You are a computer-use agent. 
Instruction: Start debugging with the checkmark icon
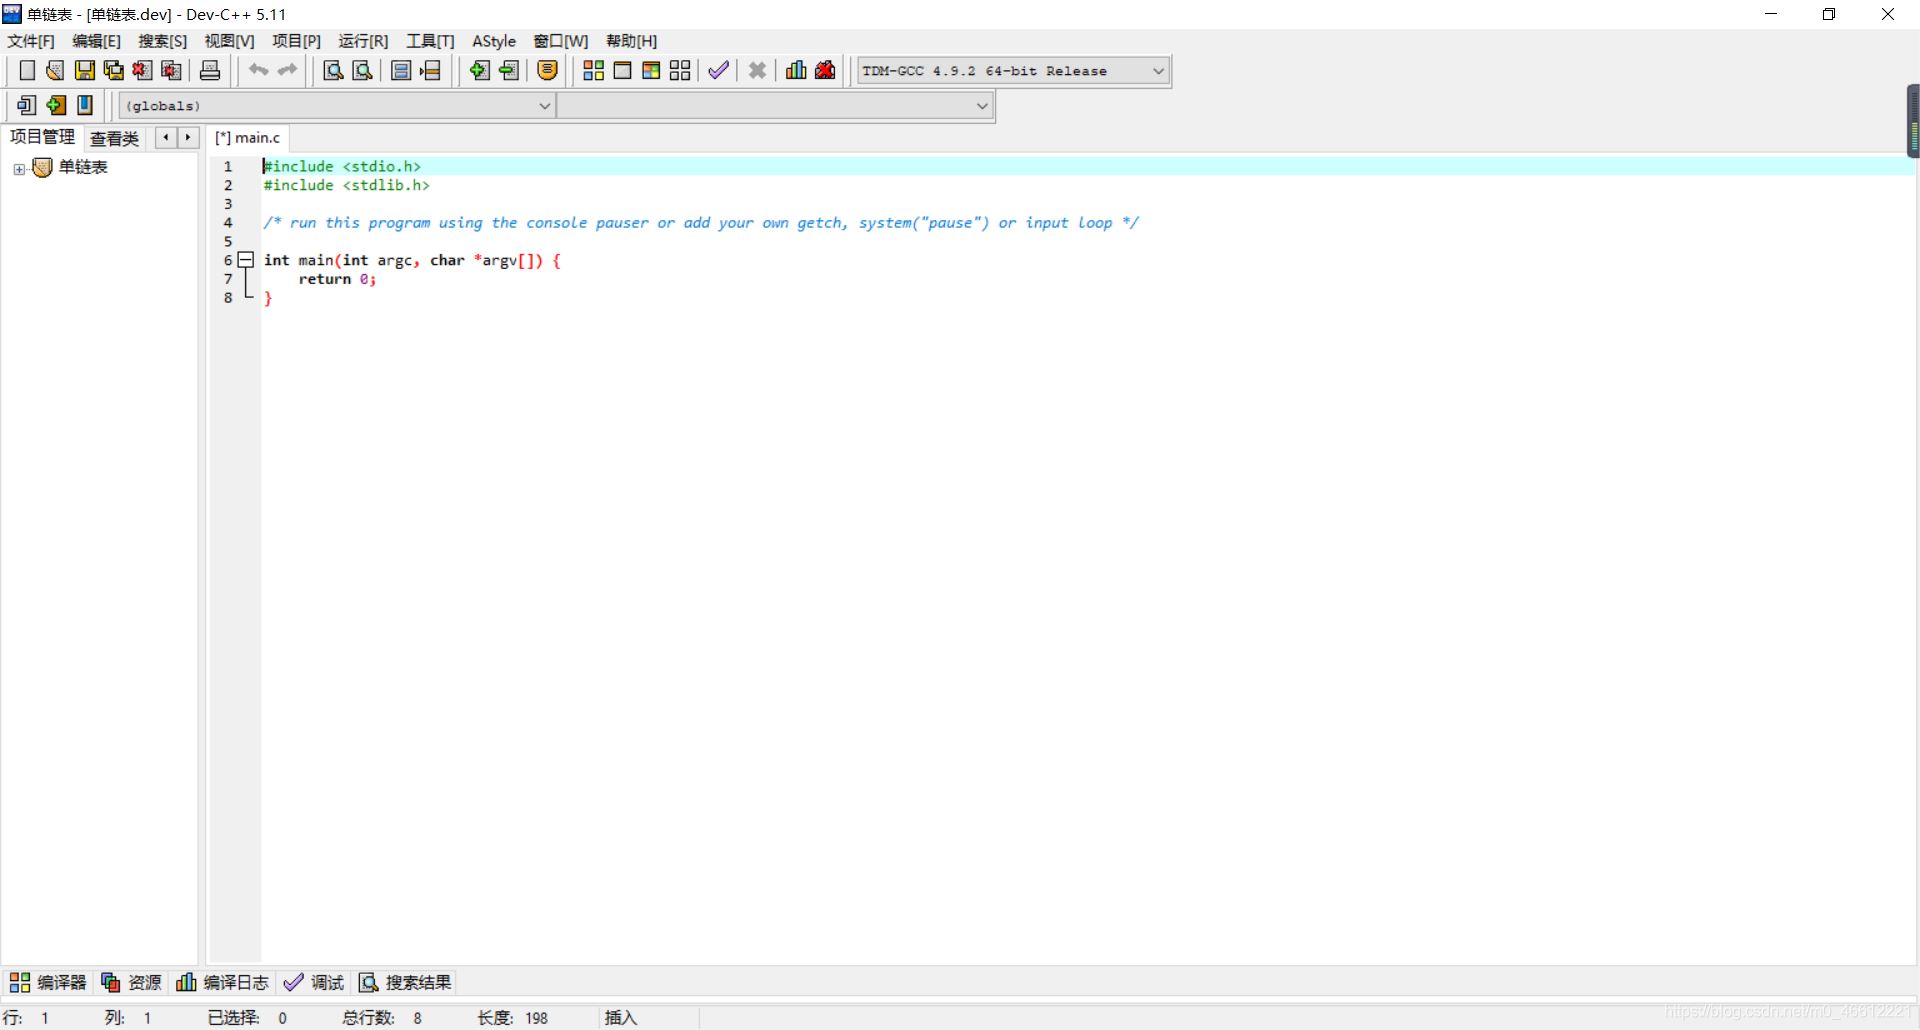tap(718, 70)
